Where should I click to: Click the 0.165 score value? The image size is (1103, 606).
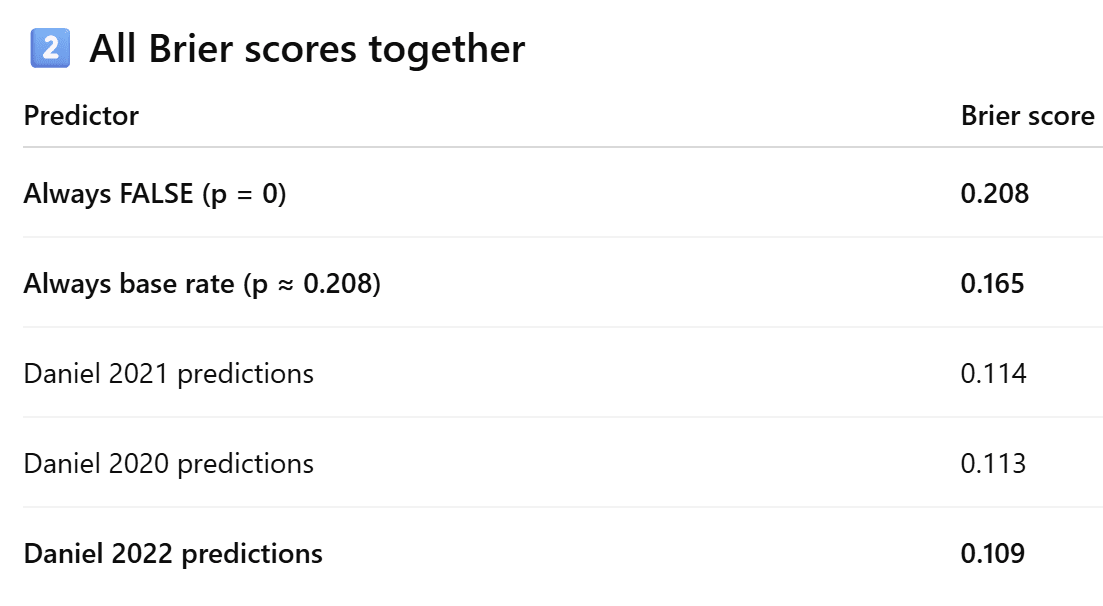pyautogui.click(x=993, y=284)
